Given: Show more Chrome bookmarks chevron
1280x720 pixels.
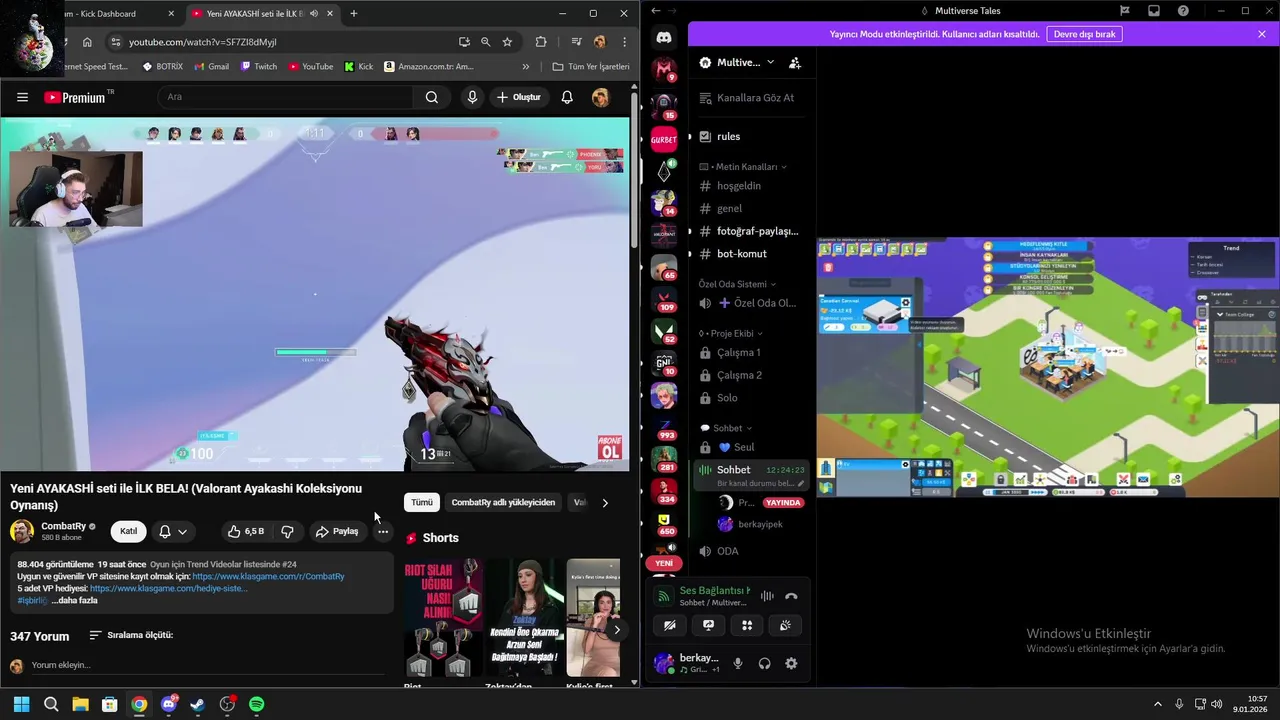Looking at the screenshot, I should point(526,67).
